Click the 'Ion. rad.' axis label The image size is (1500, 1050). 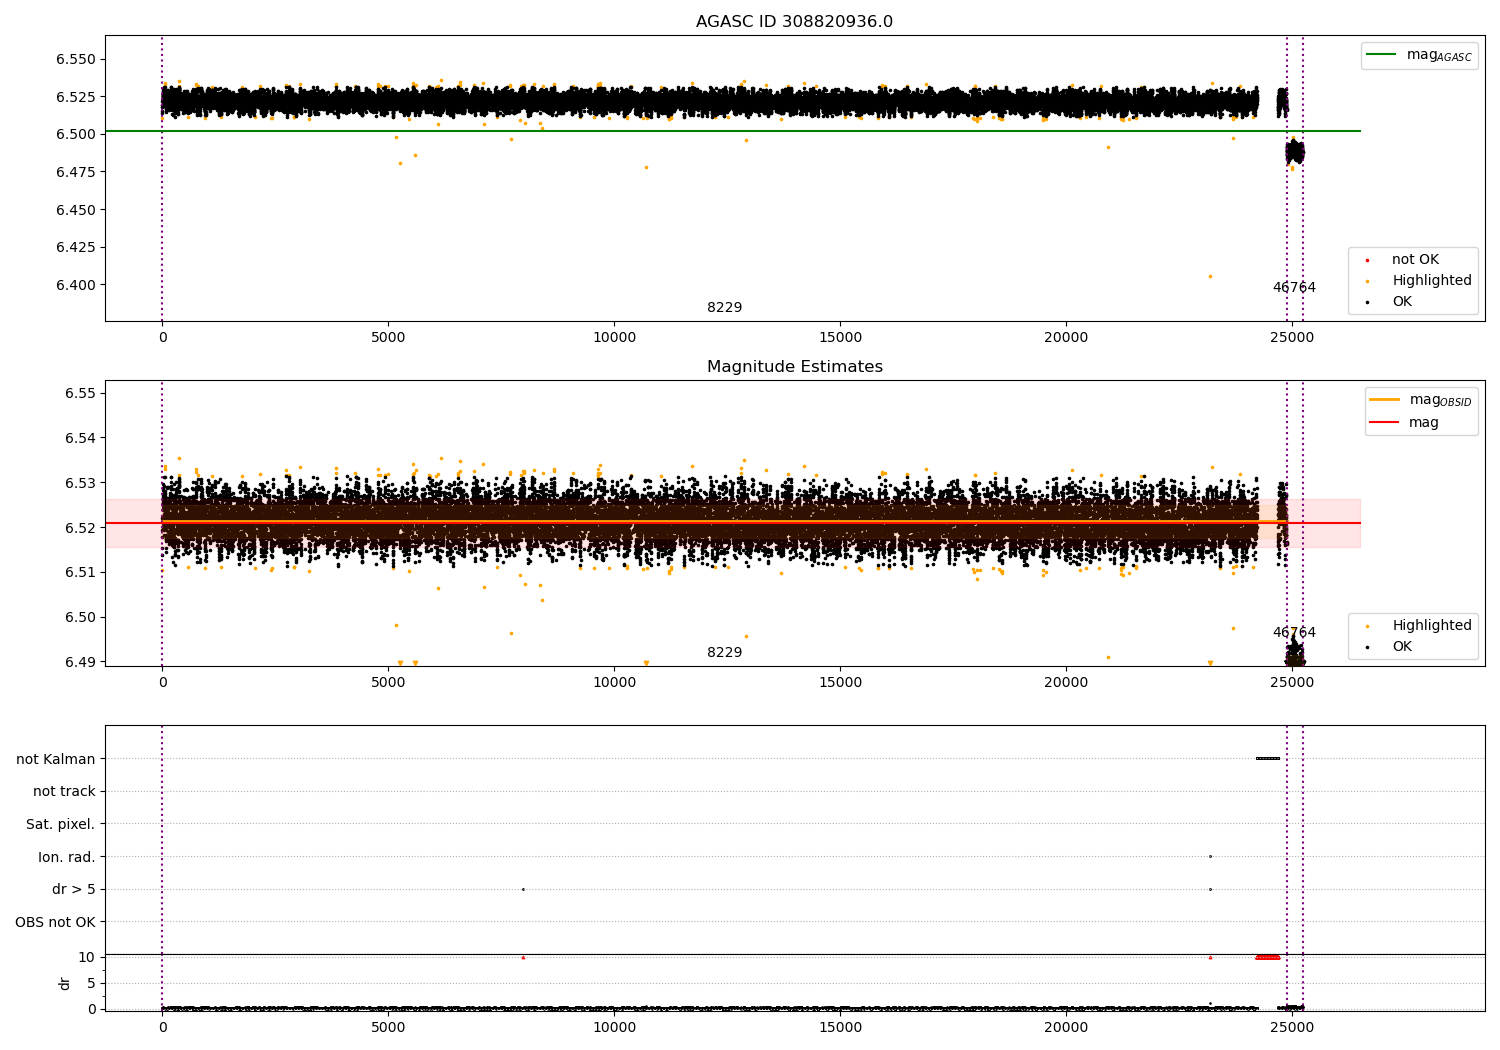(67, 857)
